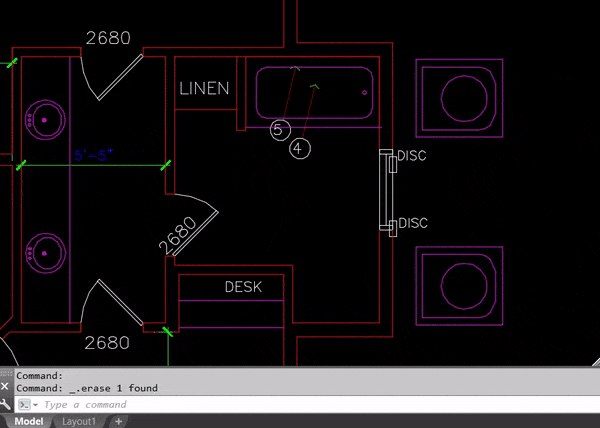This screenshot has height=428, width=600.
Task: Select the lower right appliance circle
Action: click(x=464, y=286)
